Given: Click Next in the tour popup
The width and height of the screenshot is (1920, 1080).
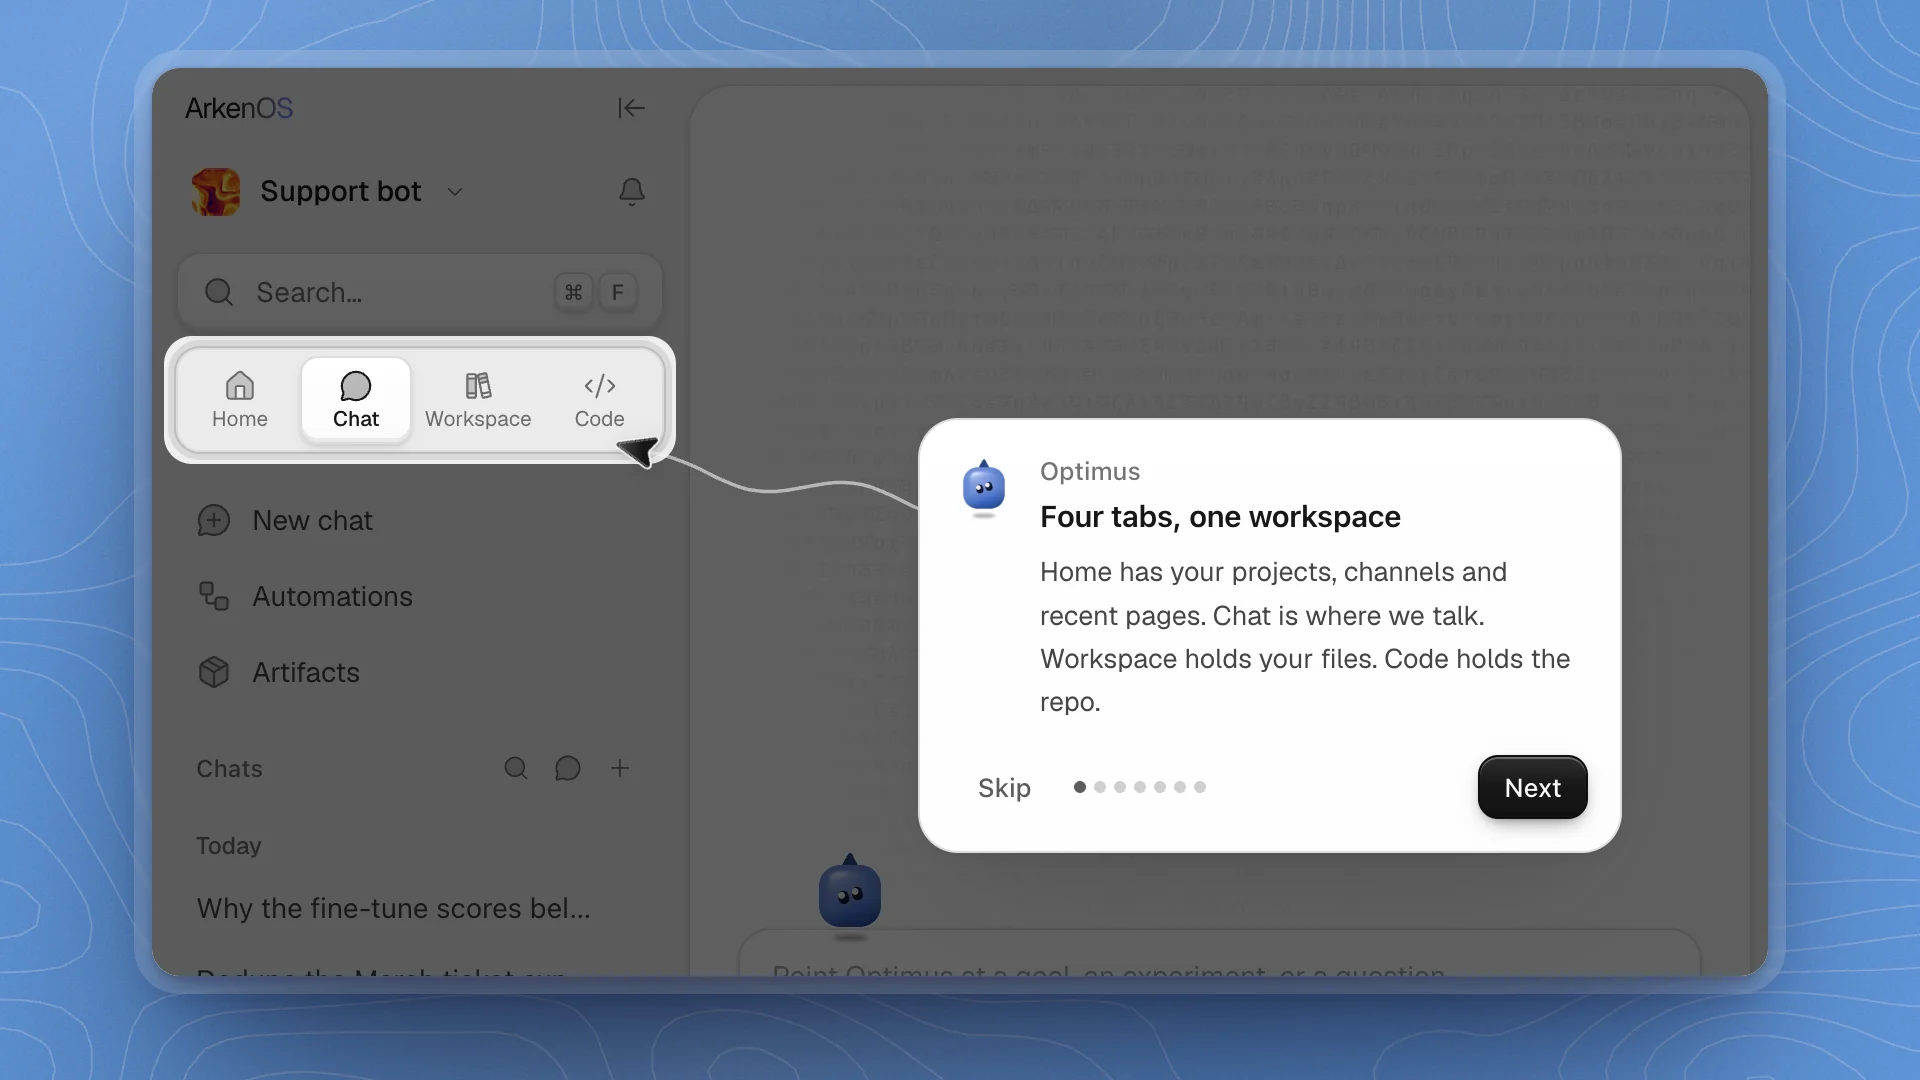Looking at the screenshot, I should coord(1533,788).
